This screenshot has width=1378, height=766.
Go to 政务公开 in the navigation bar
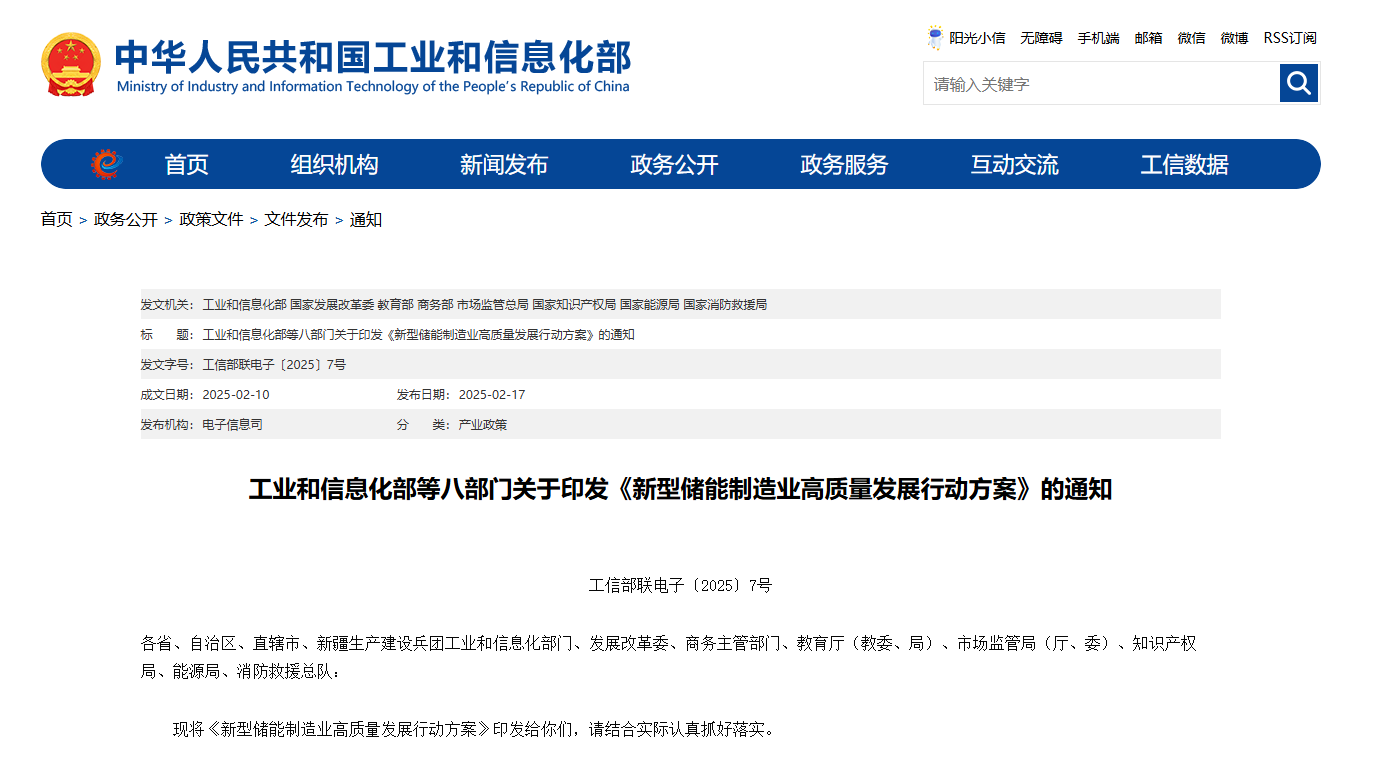coord(674,165)
